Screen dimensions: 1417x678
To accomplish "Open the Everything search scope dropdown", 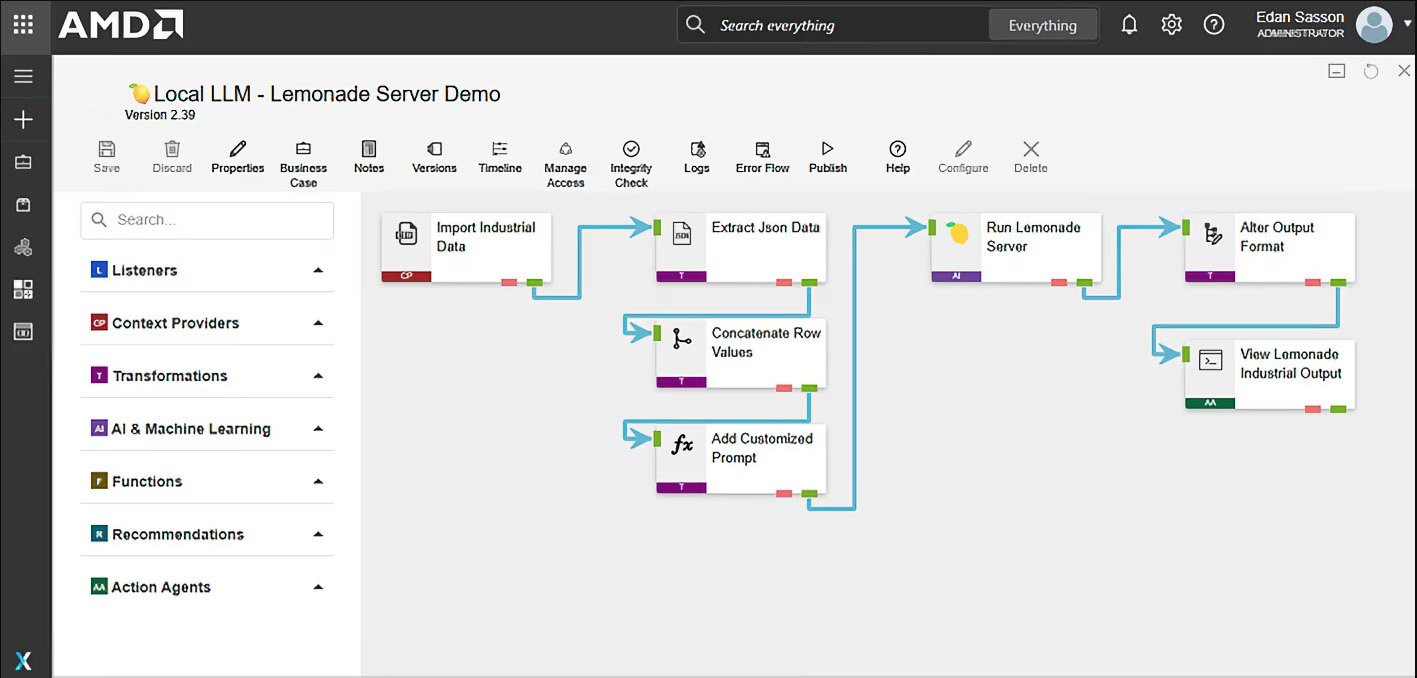I will [1042, 25].
